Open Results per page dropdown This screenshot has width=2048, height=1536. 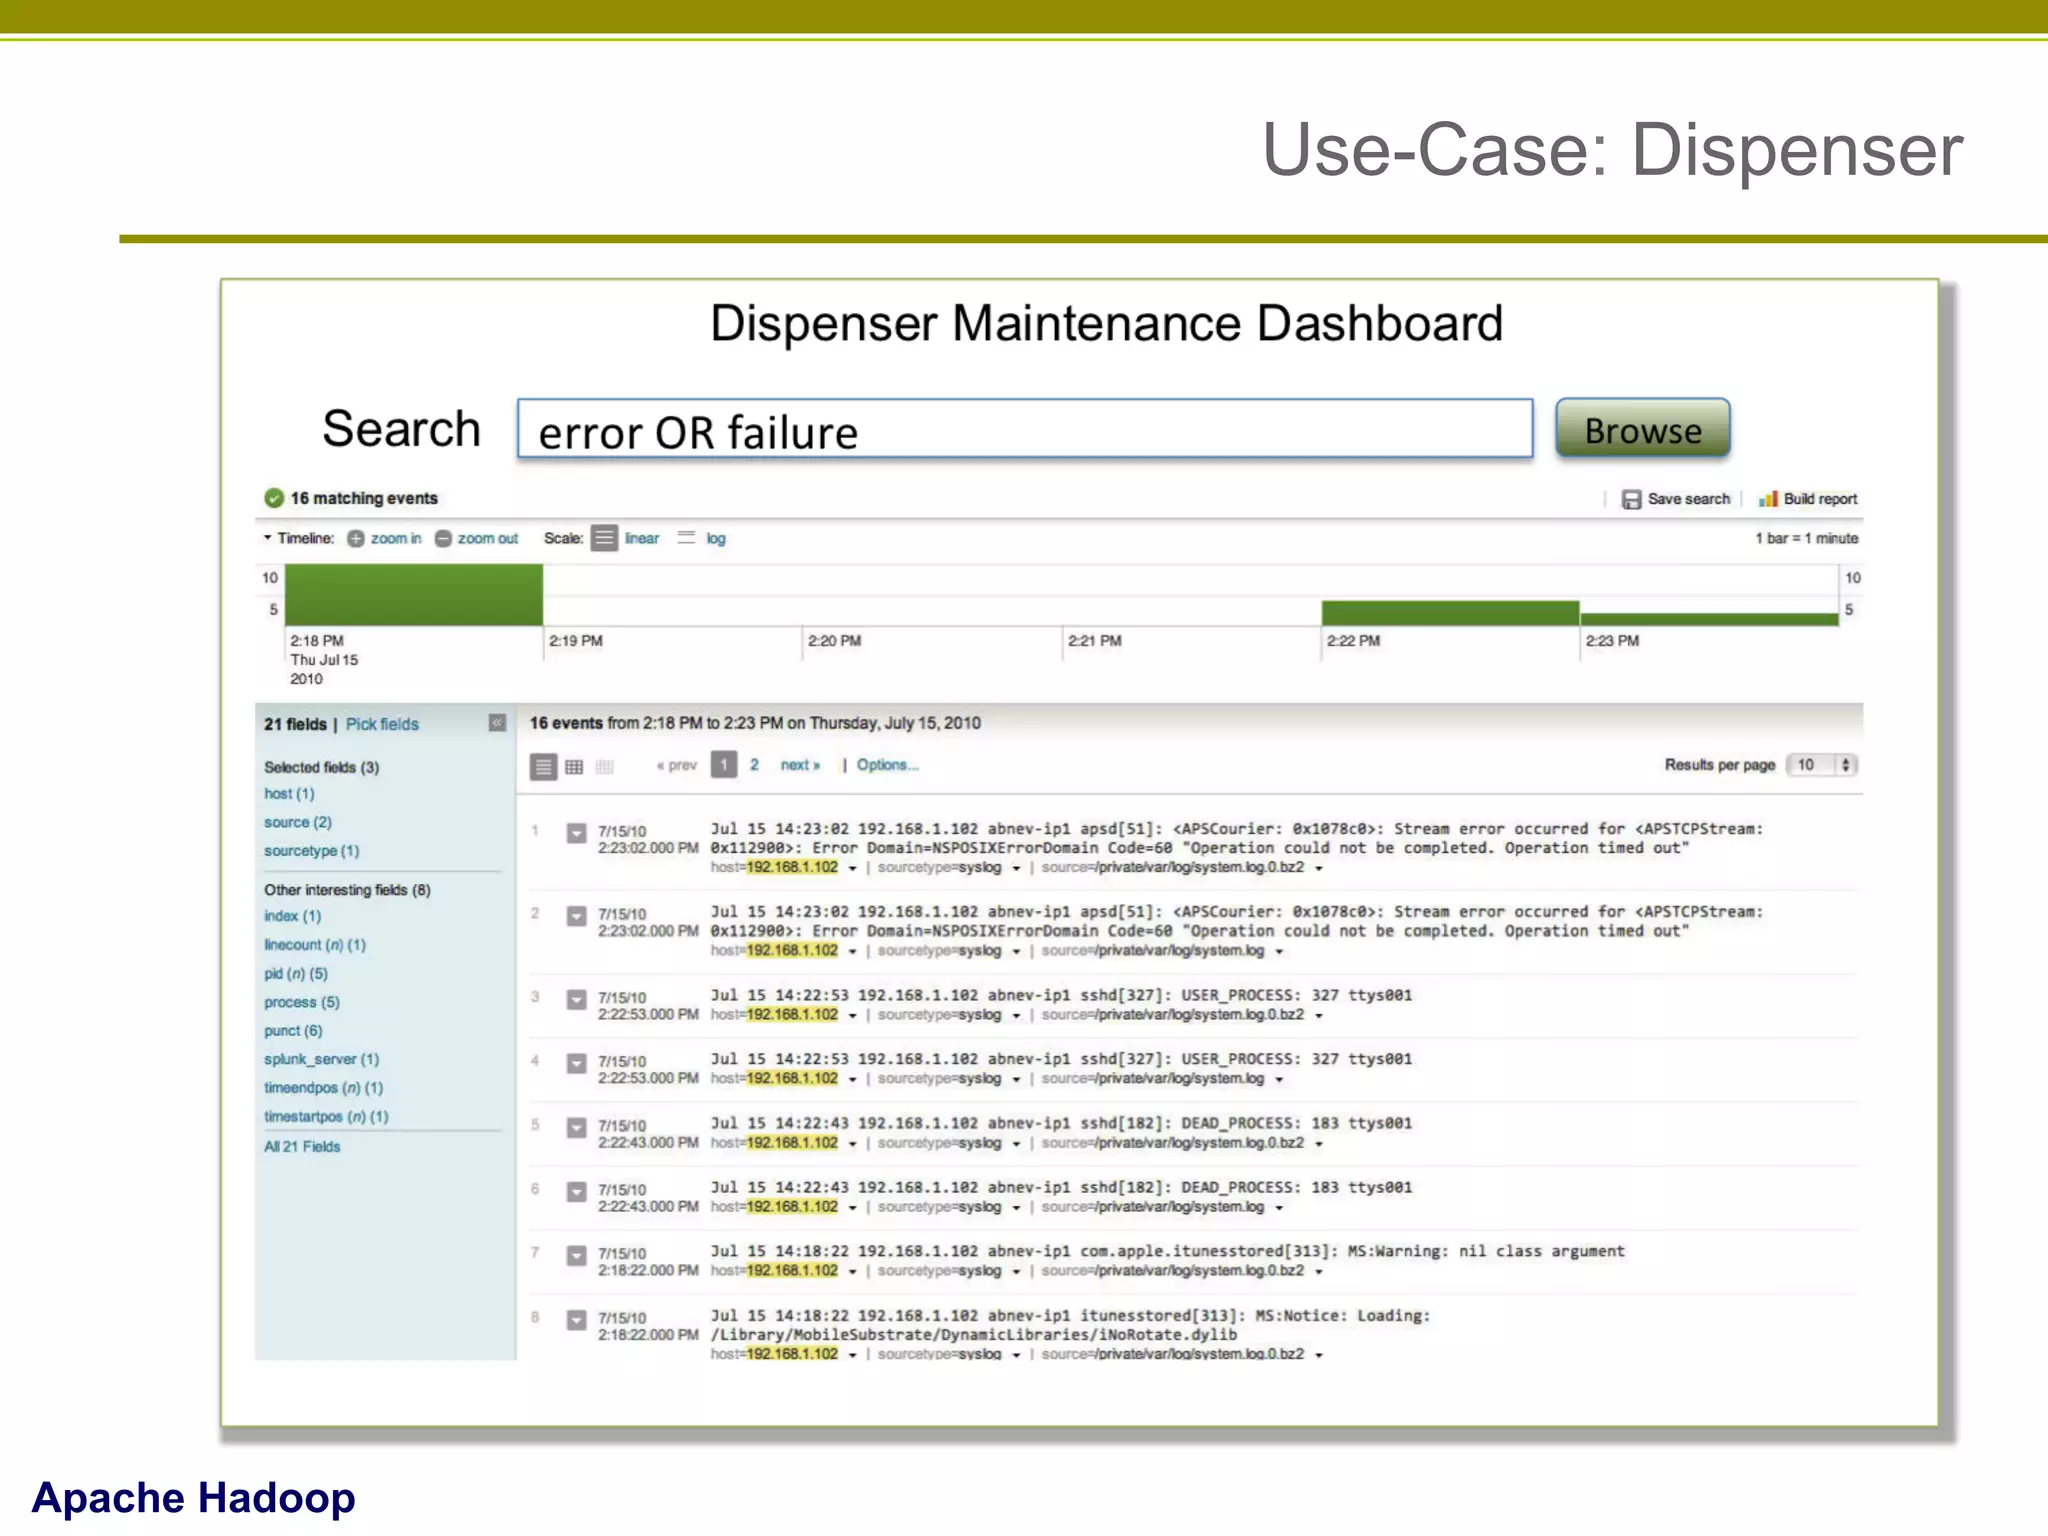(1823, 765)
